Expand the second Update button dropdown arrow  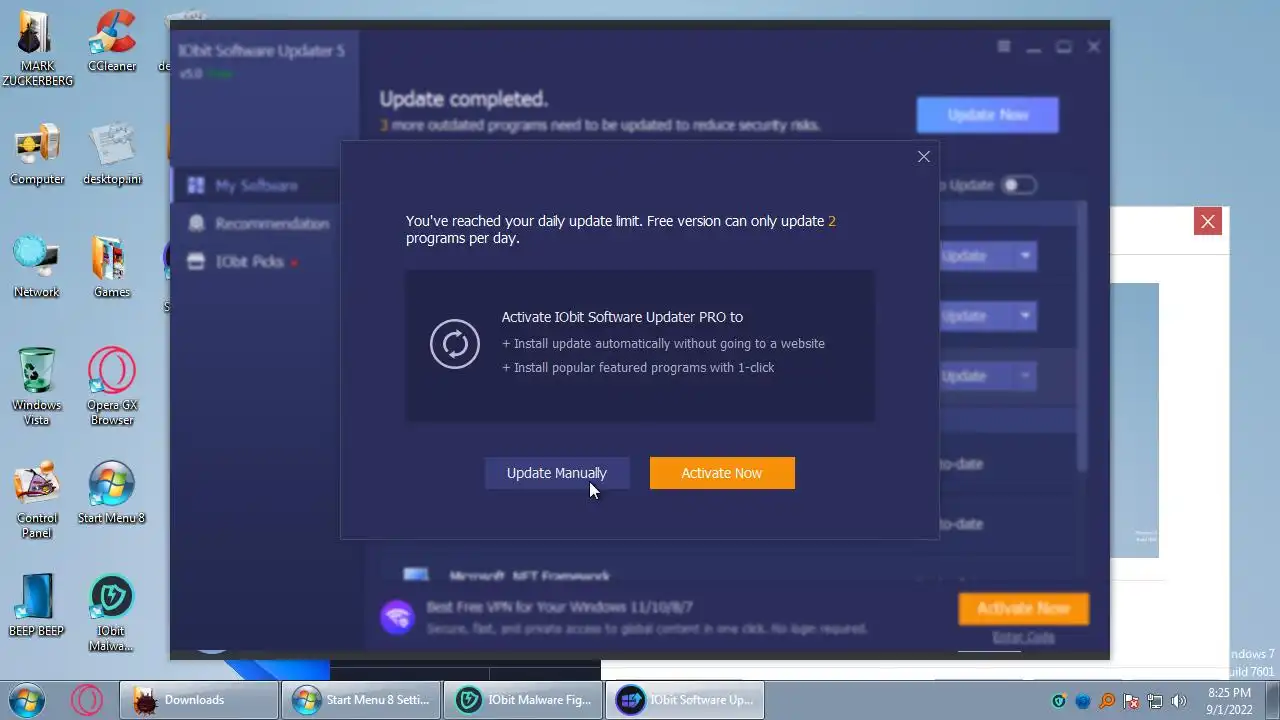click(x=1025, y=316)
